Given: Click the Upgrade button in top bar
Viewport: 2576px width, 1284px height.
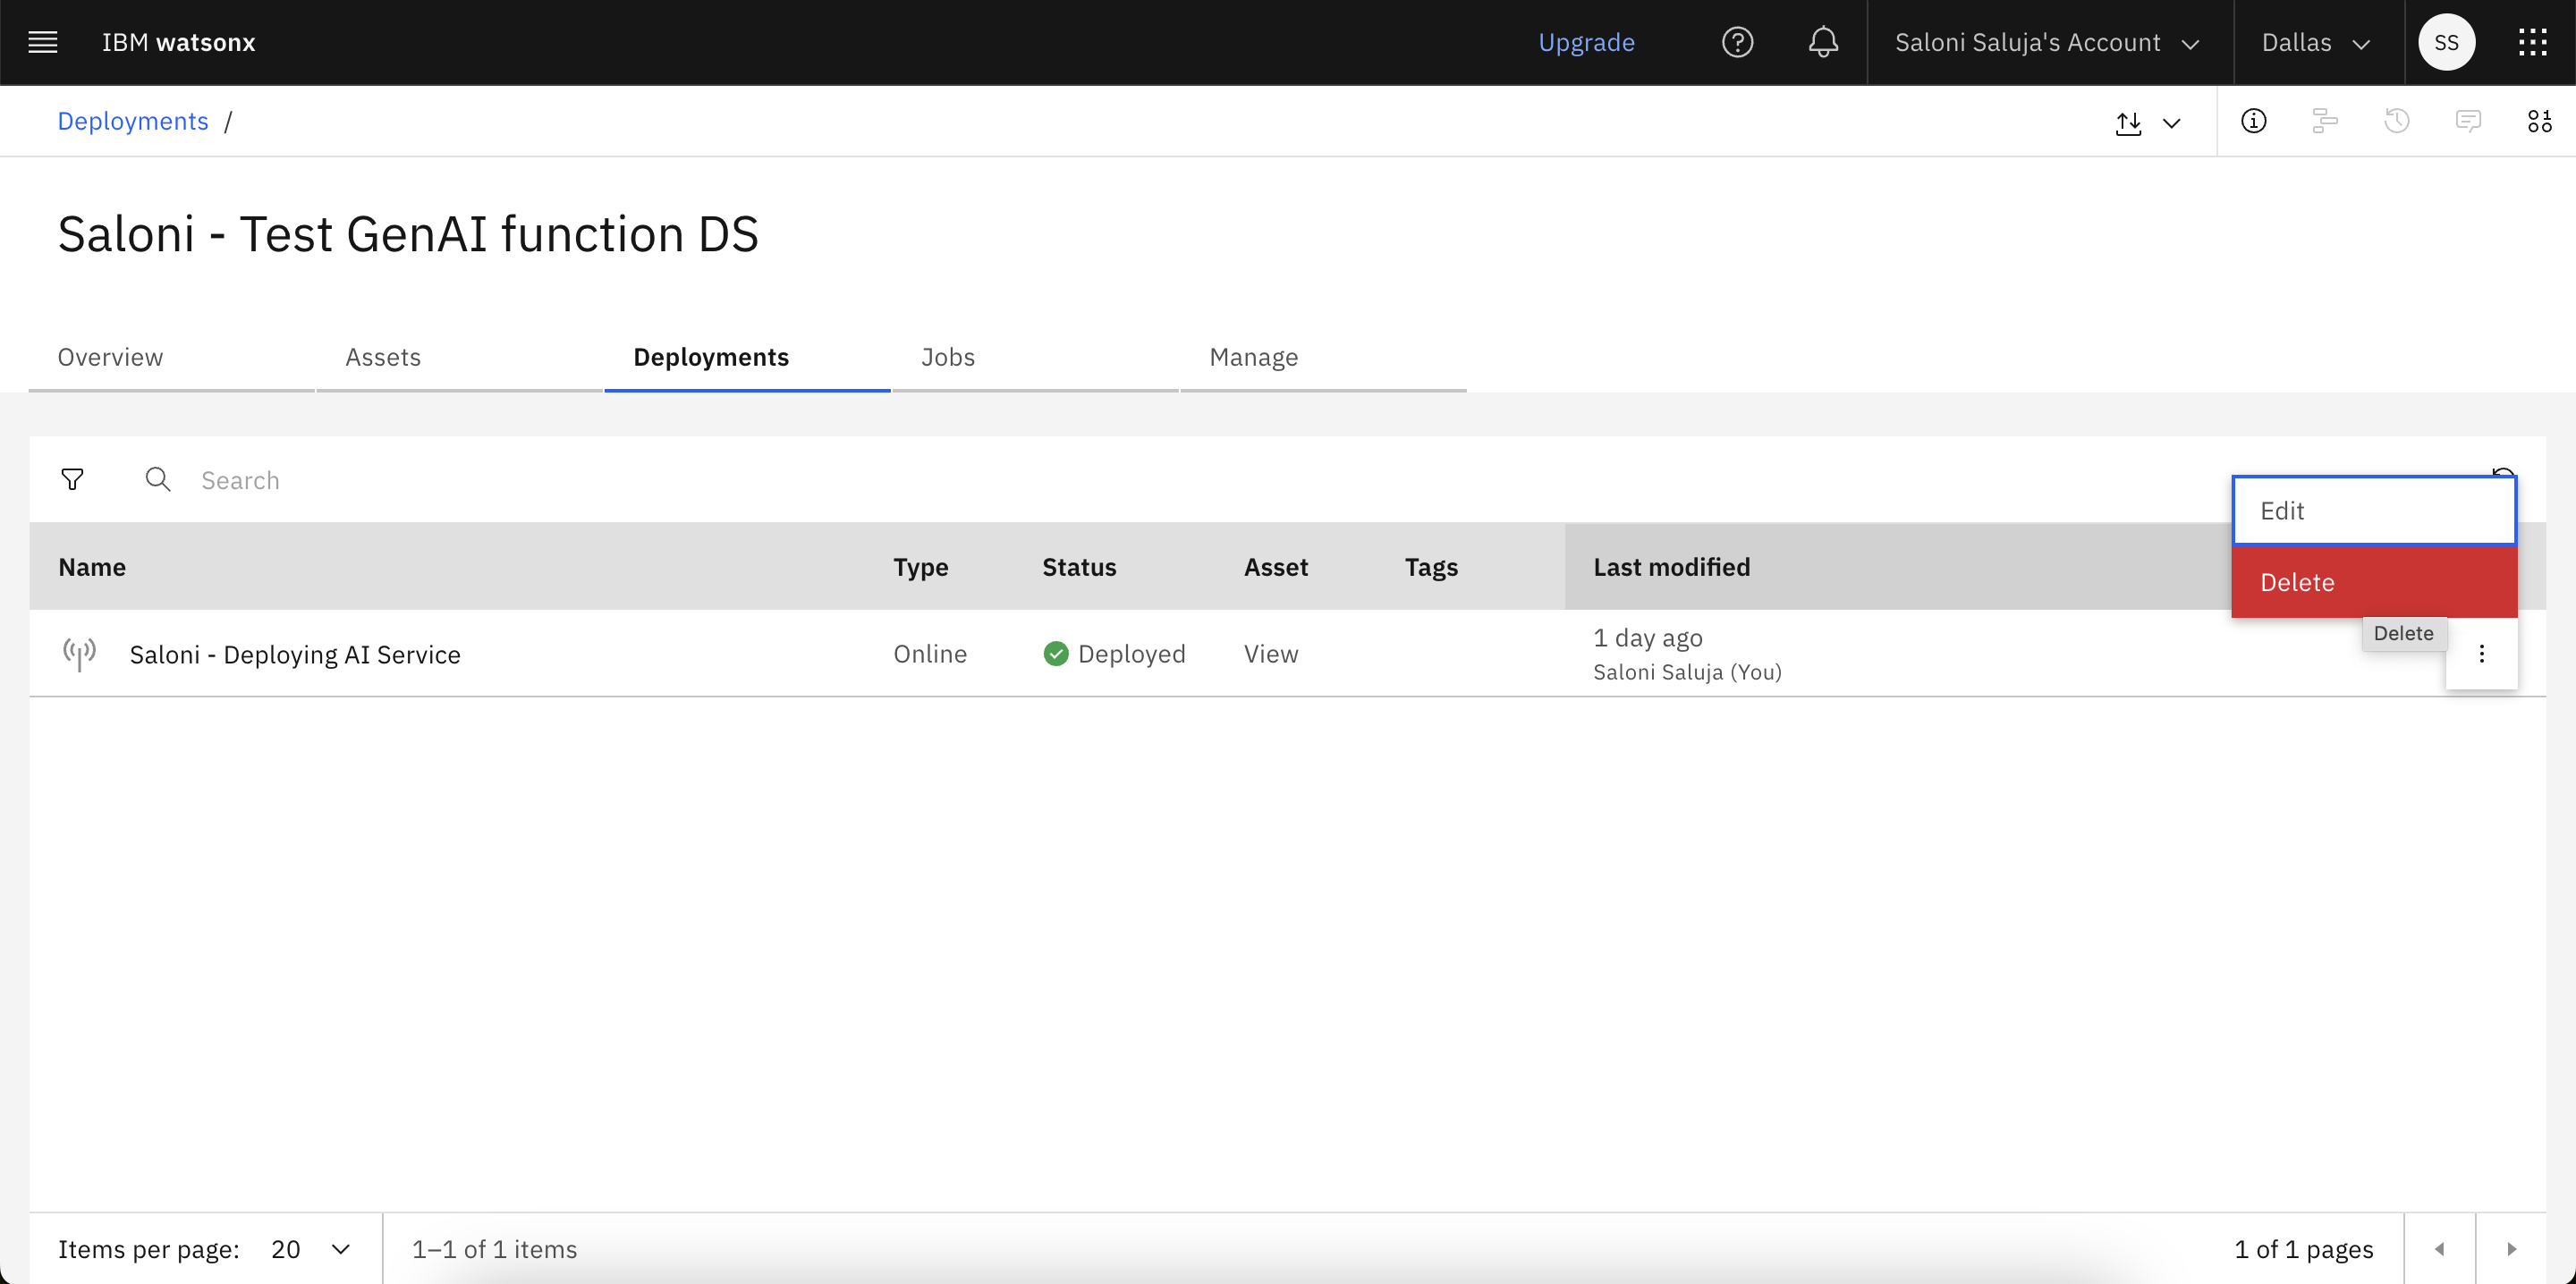Looking at the screenshot, I should click(x=1587, y=41).
